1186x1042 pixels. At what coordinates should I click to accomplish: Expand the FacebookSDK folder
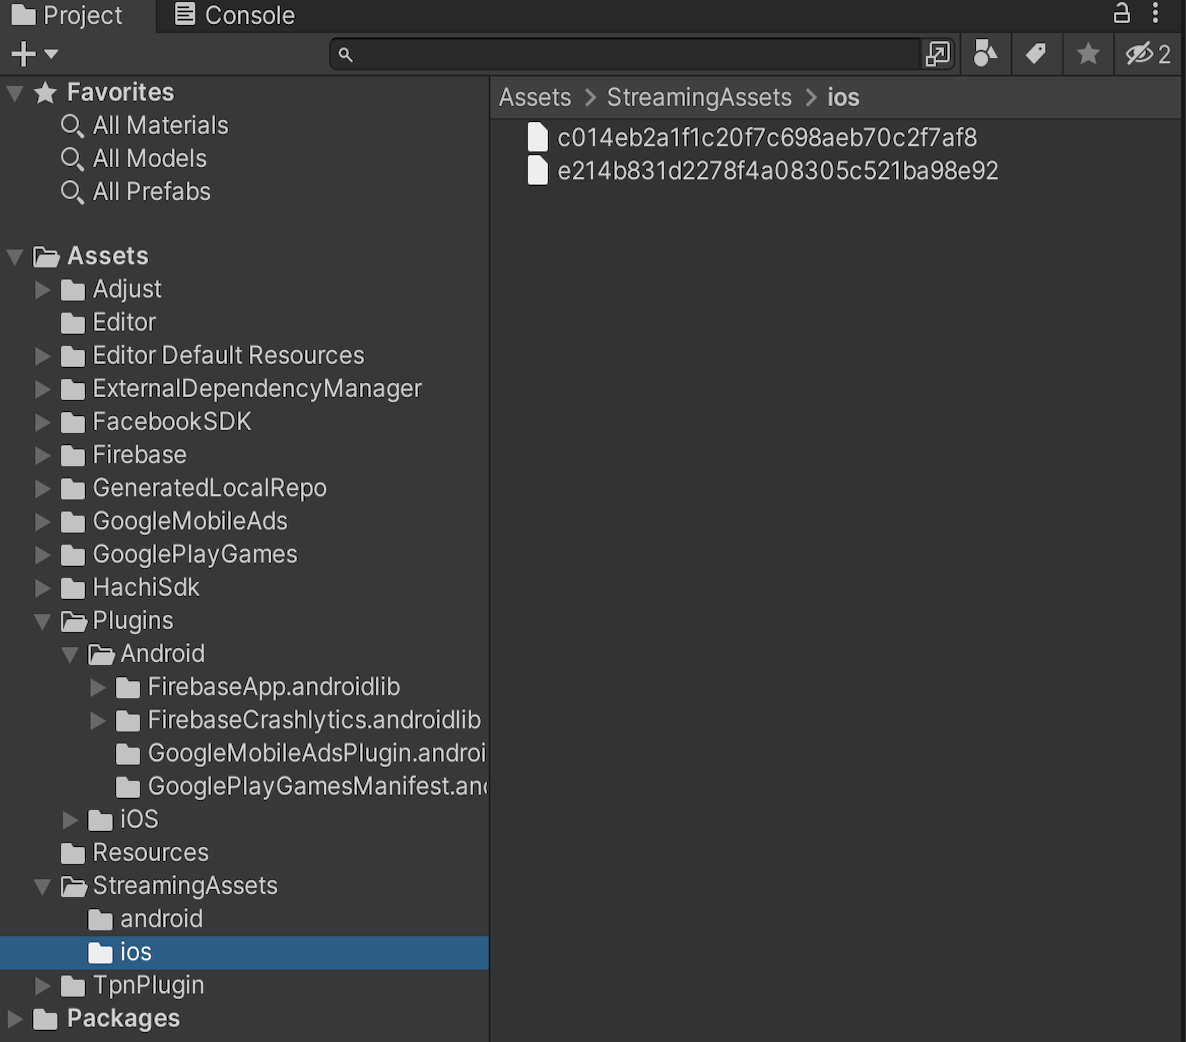[x=42, y=423]
